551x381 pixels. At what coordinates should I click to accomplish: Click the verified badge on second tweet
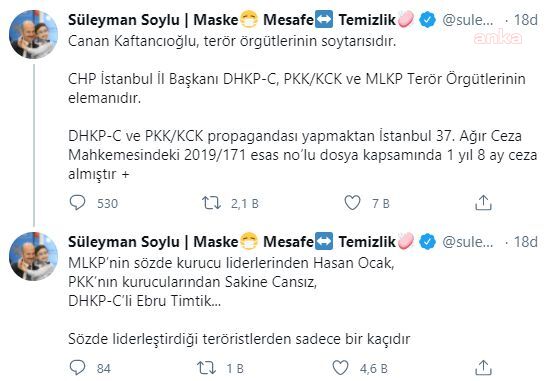(427, 242)
